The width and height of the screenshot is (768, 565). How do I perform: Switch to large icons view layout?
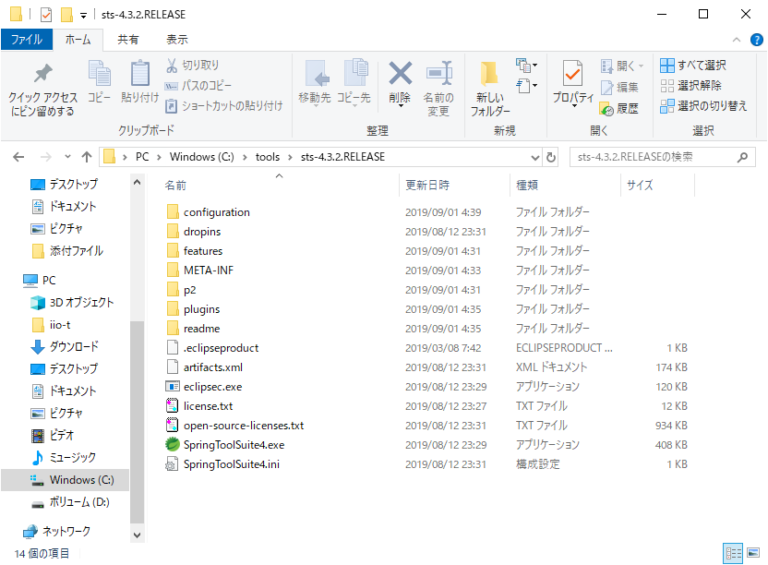pyautogui.click(x=753, y=554)
